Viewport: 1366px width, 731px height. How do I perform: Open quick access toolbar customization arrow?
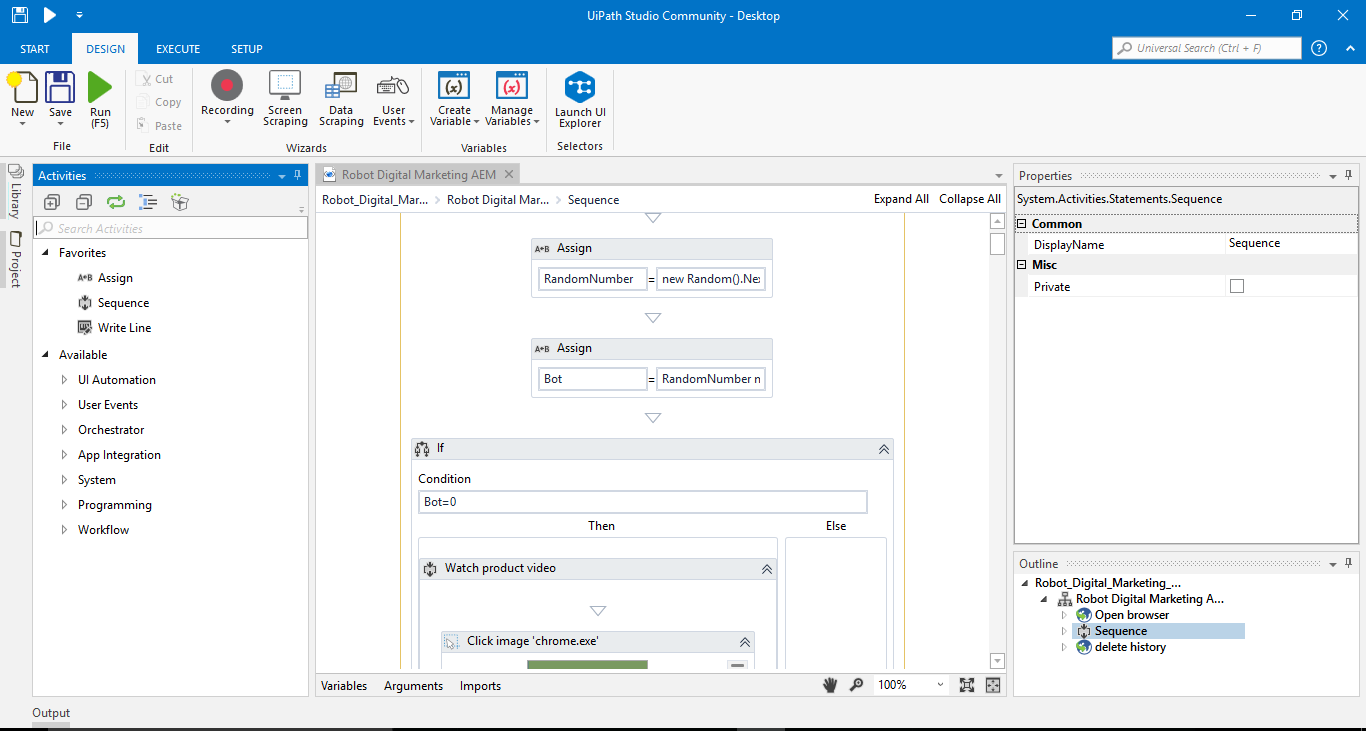pyautogui.click(x=79, y=15)
